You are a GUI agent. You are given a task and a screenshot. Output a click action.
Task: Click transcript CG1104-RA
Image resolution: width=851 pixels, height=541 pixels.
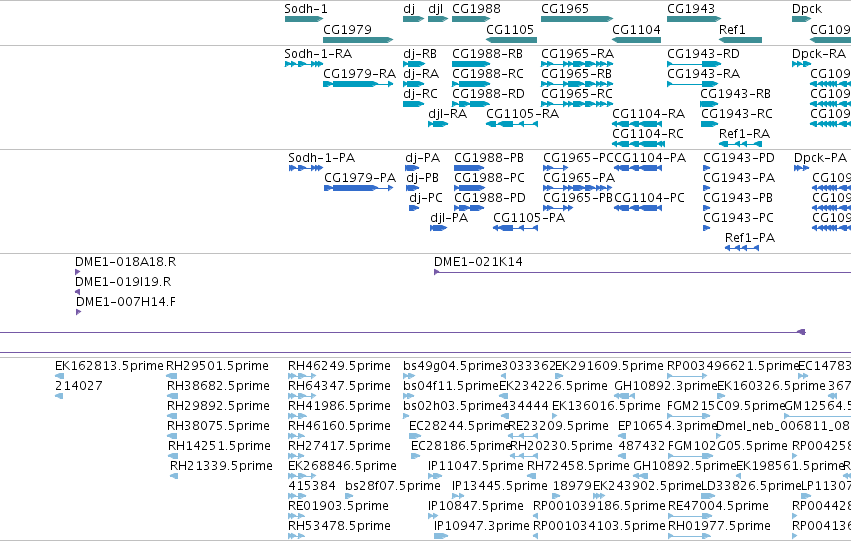coord(637,124)
